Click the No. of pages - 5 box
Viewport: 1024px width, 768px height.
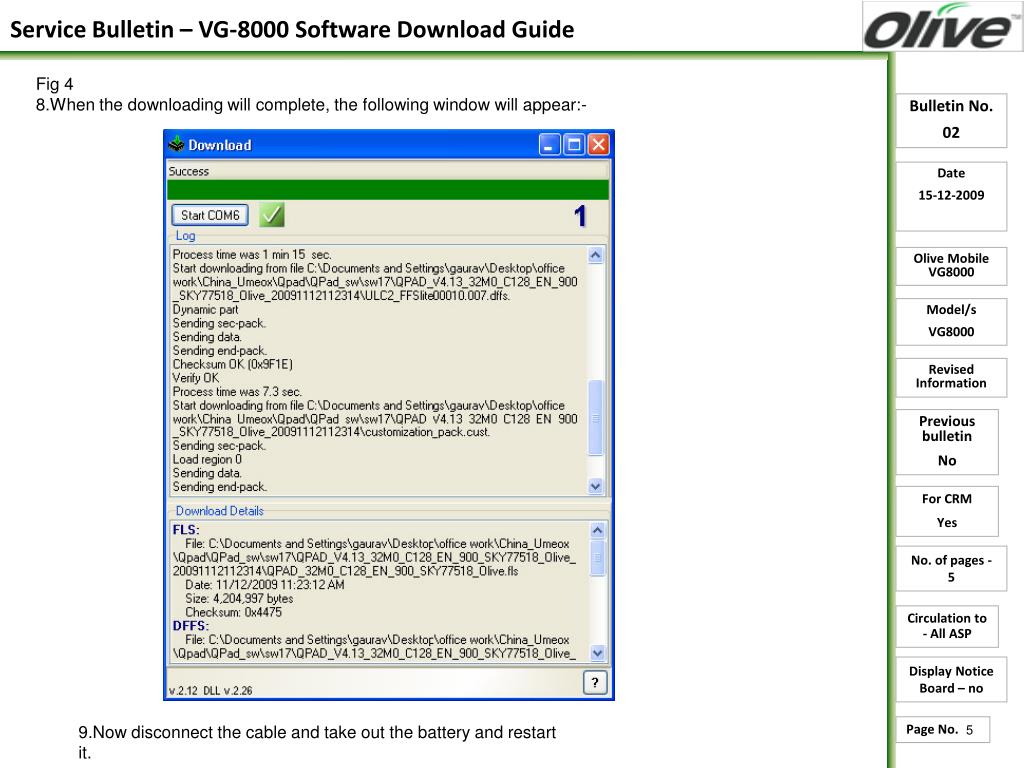tap(951, 568)
